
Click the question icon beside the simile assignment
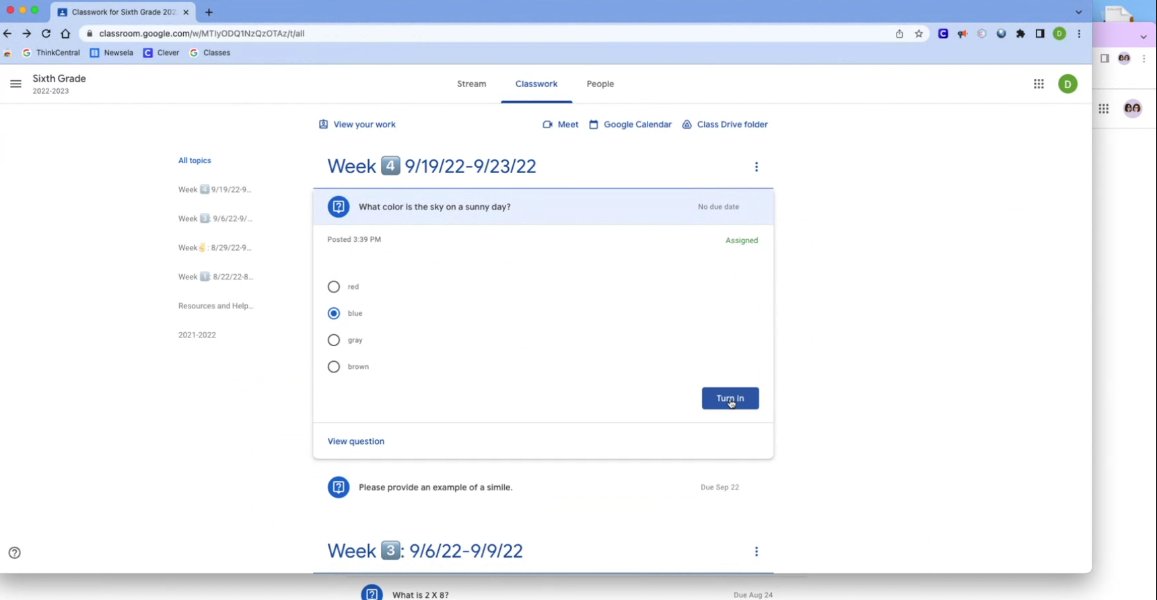tap(339, 487)
